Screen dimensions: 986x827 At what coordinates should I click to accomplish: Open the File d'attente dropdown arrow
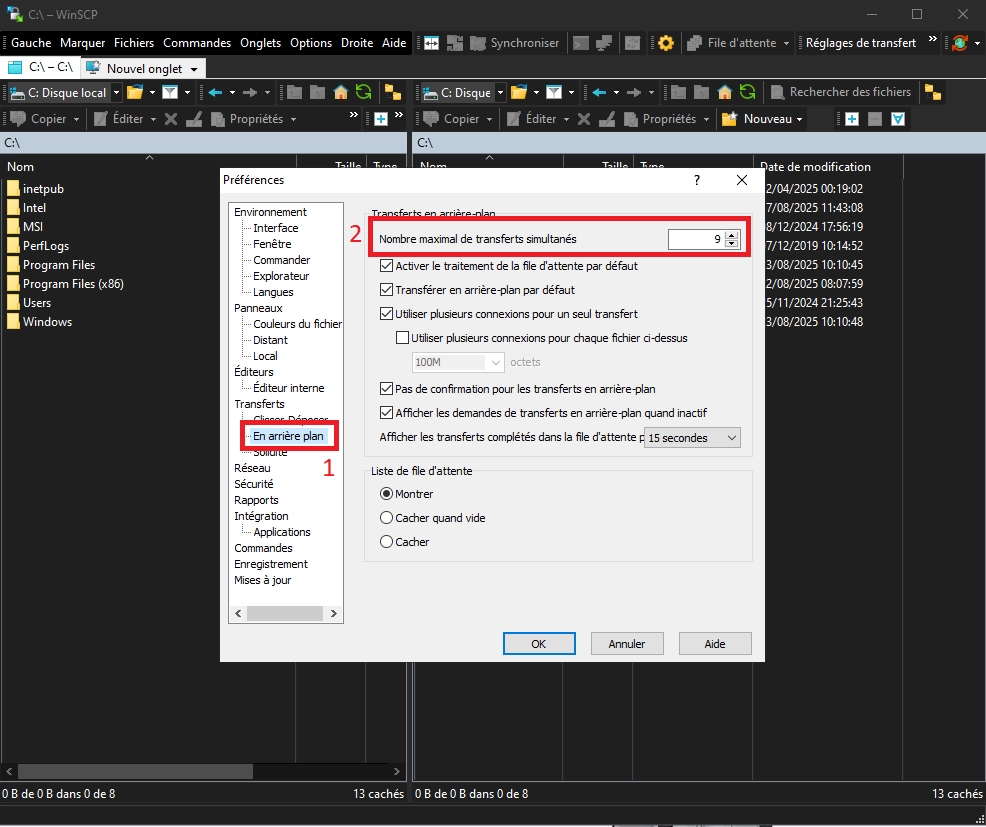coord(786,43)
